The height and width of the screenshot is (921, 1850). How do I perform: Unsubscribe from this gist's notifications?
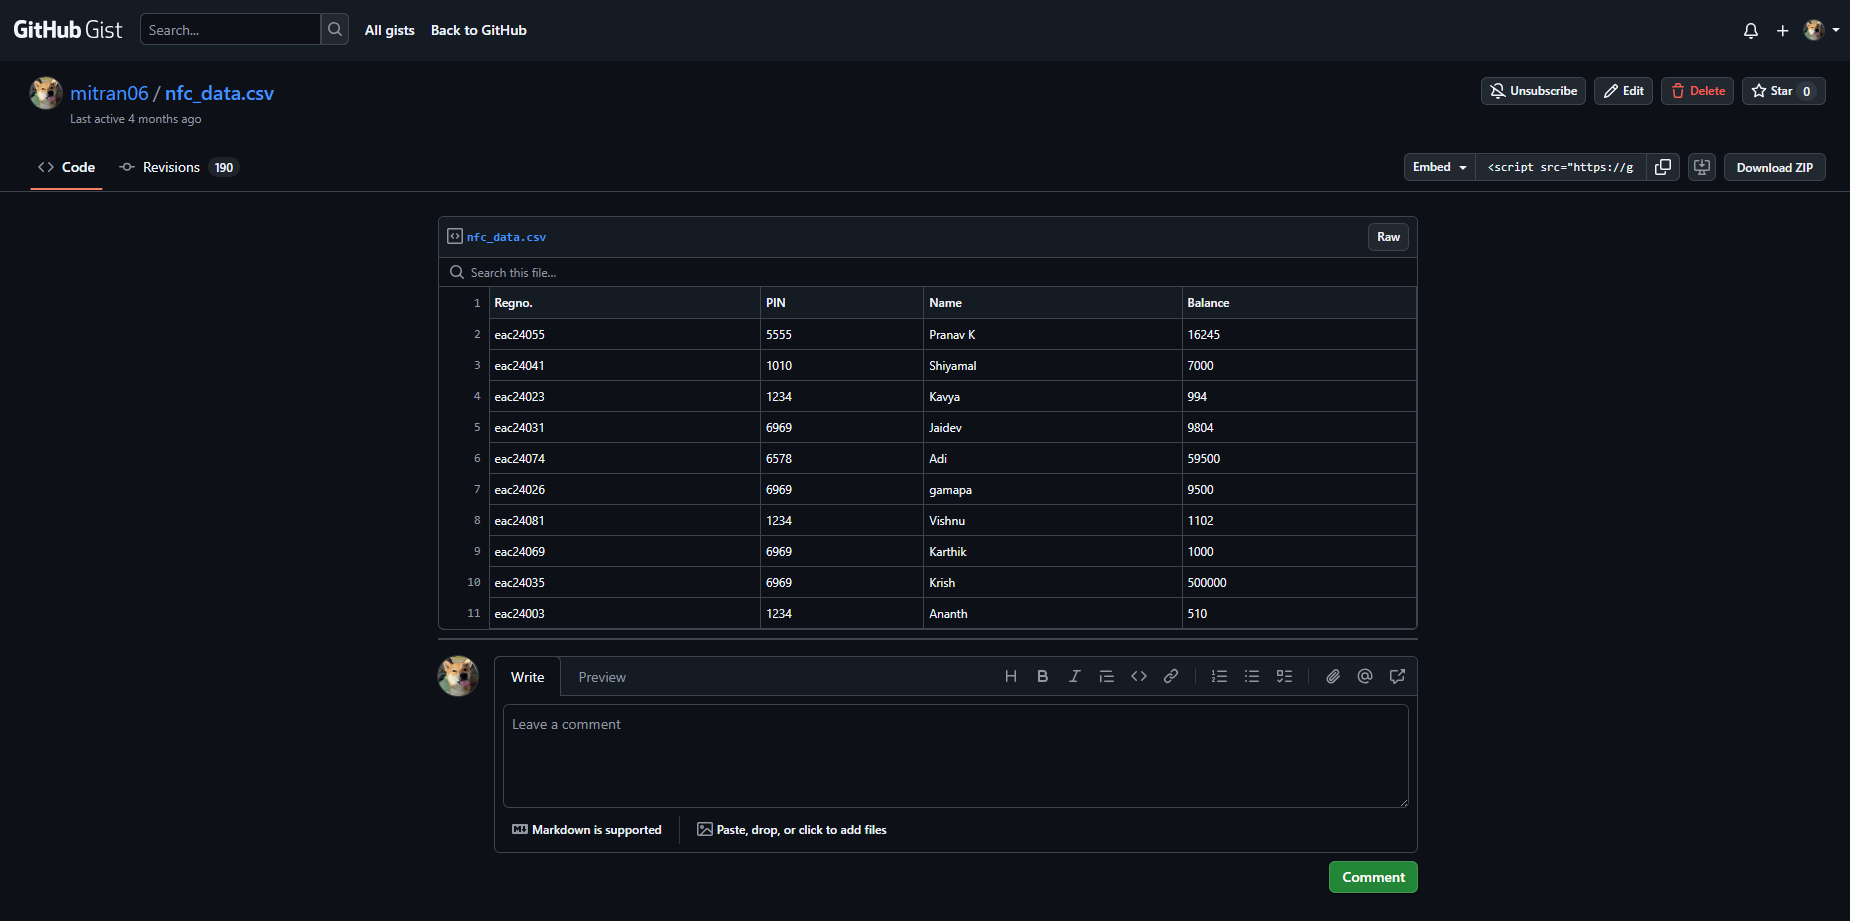pos(1533,91)
